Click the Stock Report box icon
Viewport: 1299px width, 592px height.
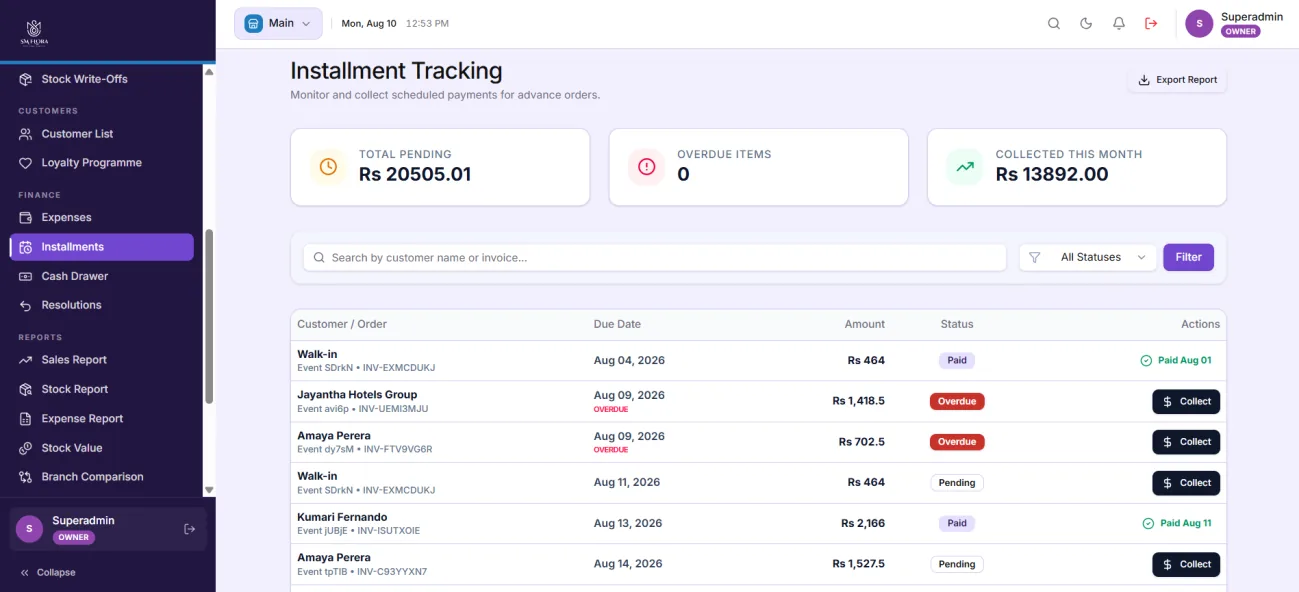pos(26,389)
